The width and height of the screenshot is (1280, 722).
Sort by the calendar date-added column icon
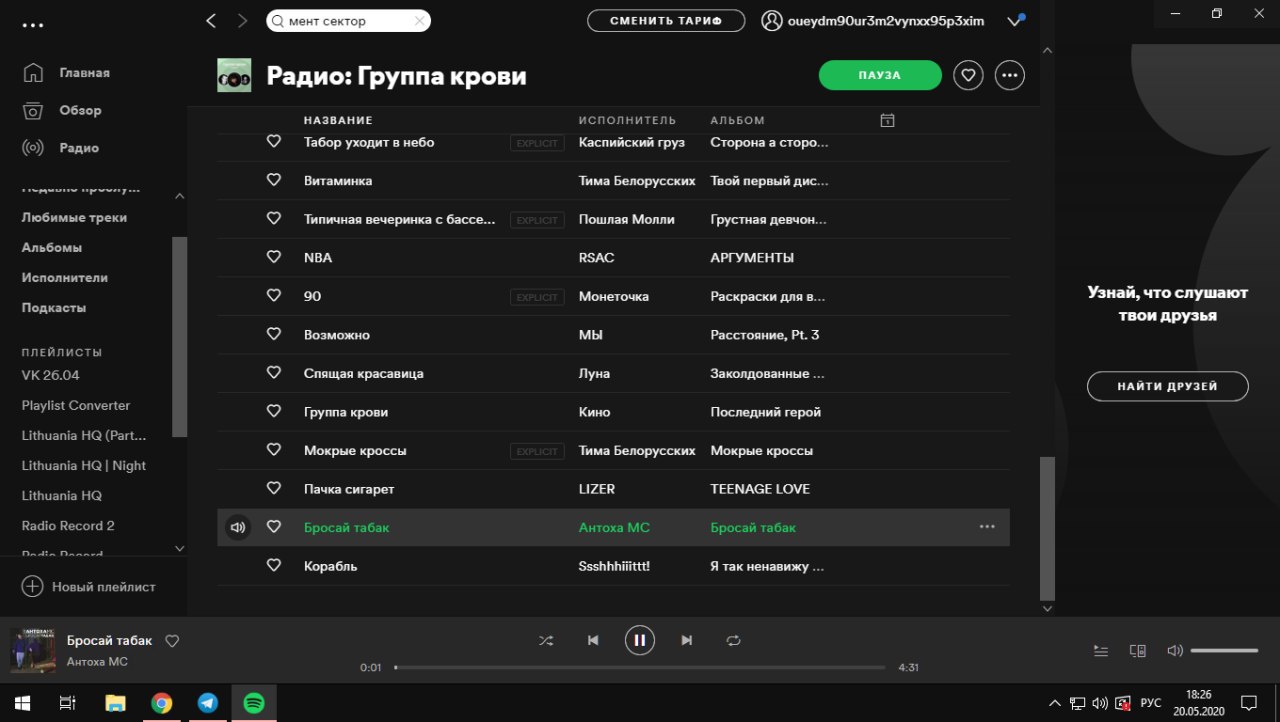(x=887, y=120)
